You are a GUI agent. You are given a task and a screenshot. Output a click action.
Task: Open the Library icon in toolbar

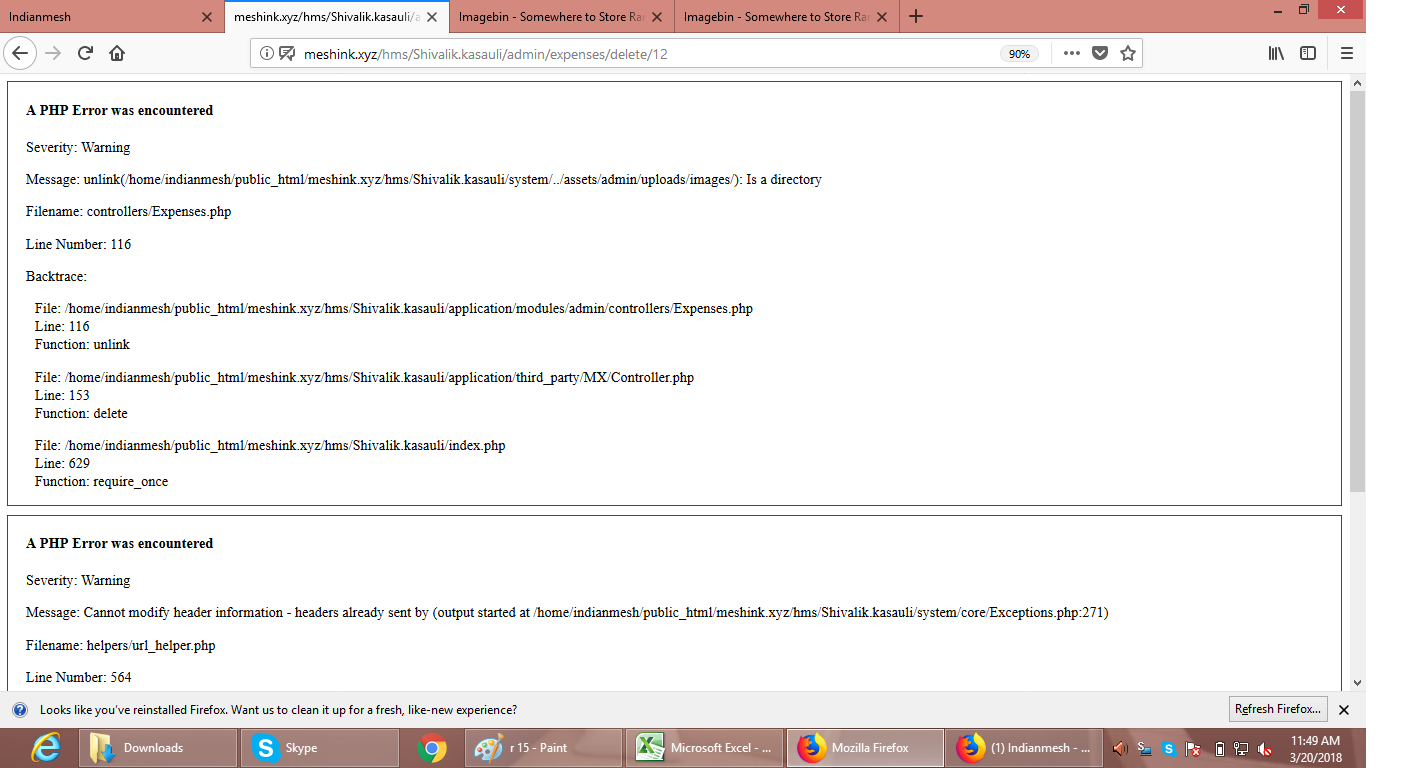[x=1276, y=54]
